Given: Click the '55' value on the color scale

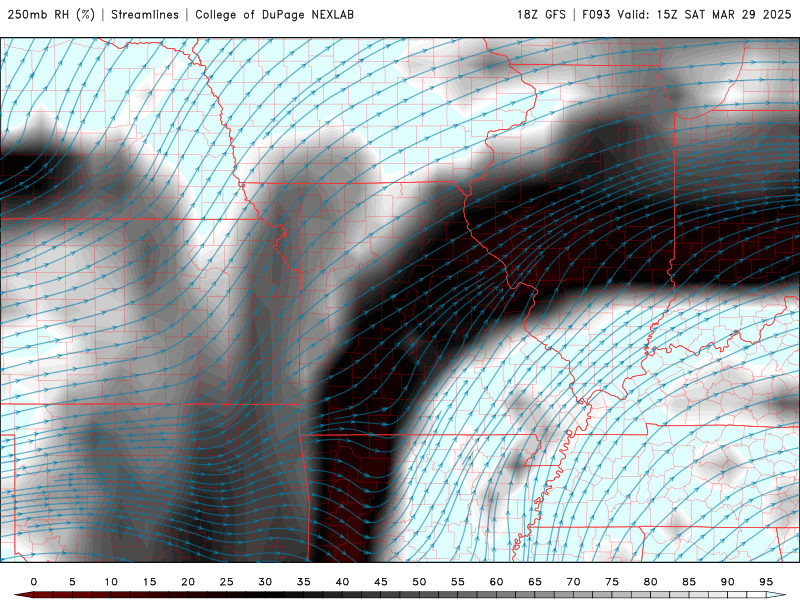Looking at the screenshot, I should (x=458, y=582).
